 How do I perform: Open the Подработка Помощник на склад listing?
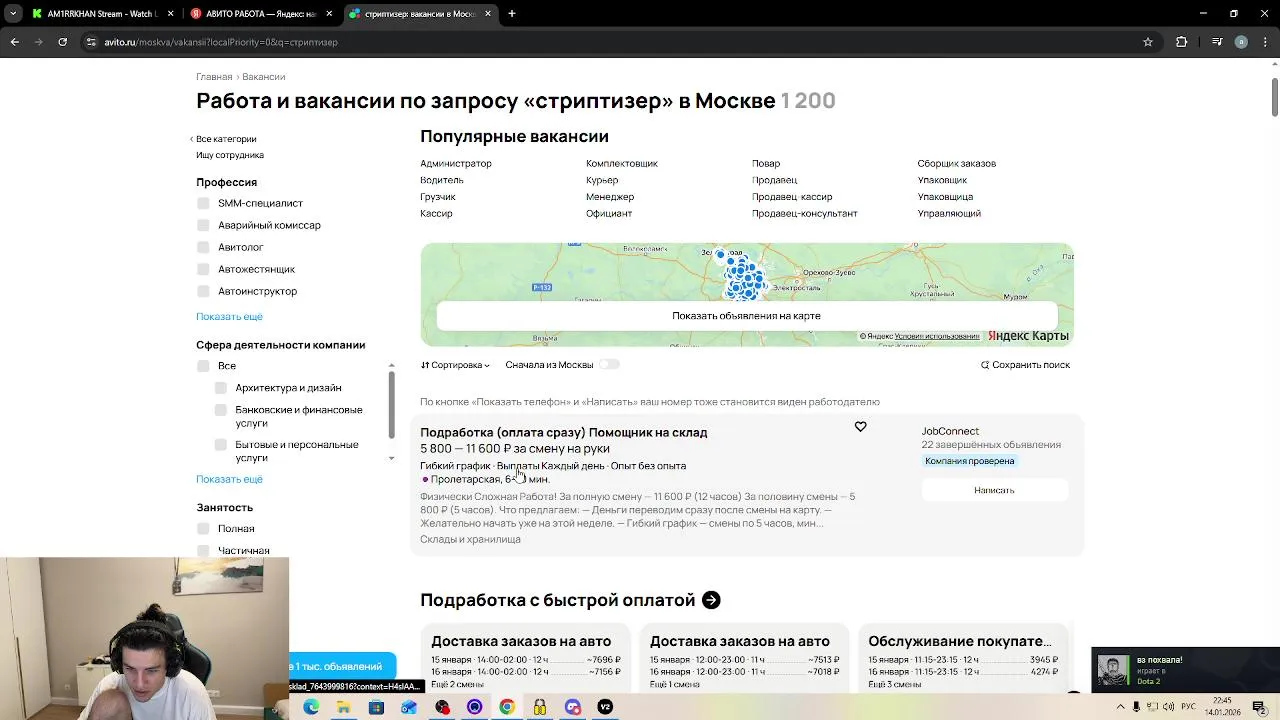click(564, 432)
